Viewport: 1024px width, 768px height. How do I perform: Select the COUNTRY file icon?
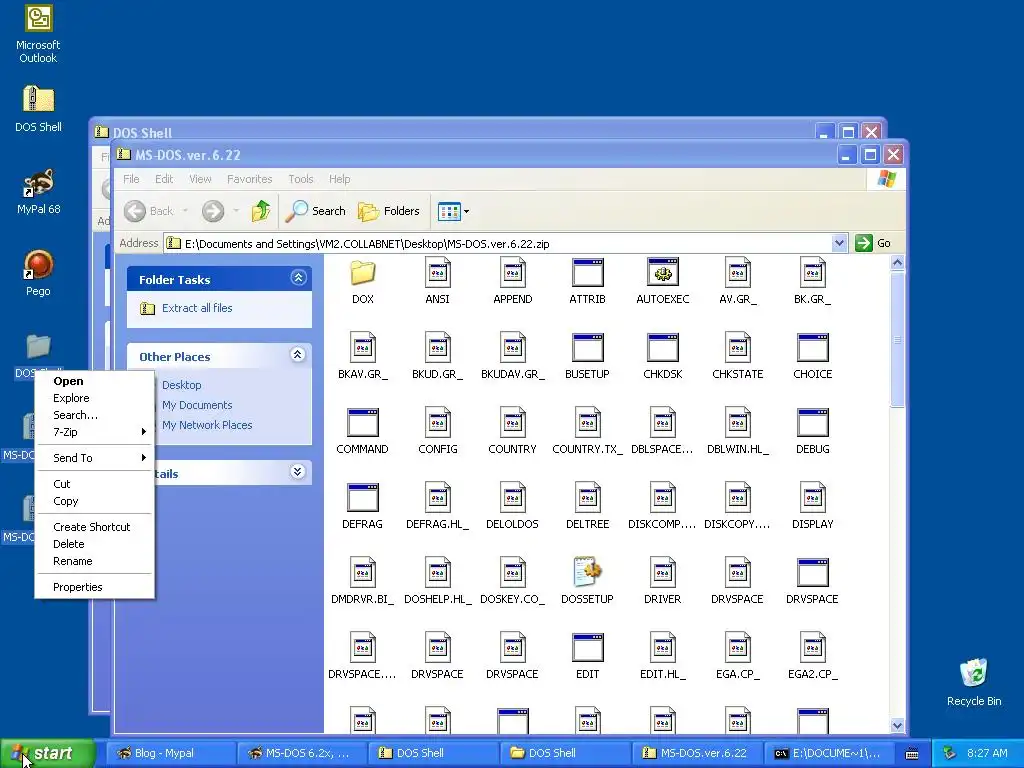(513, 423)
